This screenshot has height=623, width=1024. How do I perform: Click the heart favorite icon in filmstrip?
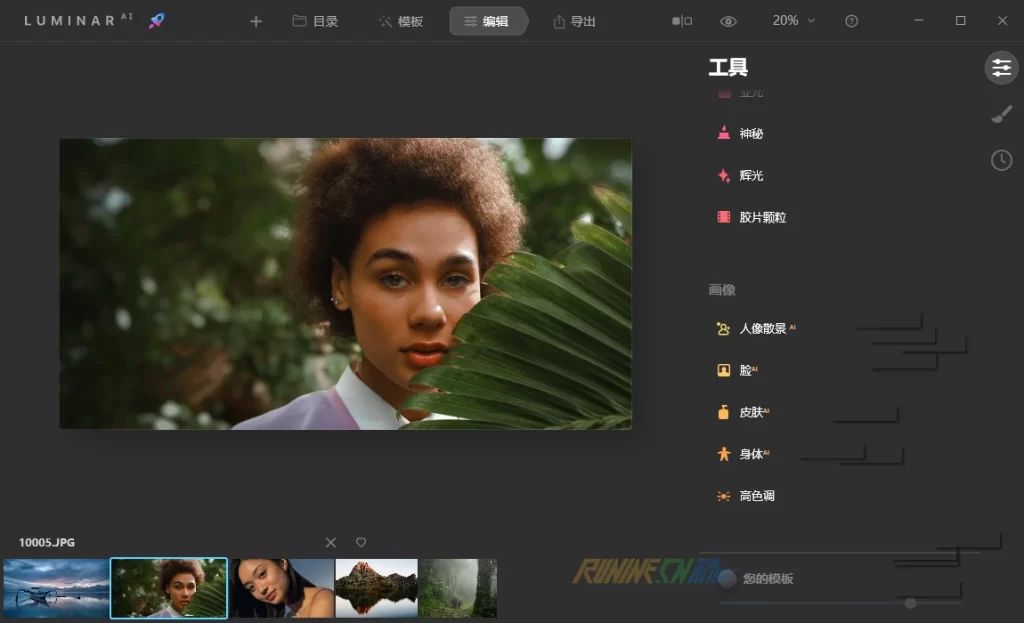click(361, 542)
